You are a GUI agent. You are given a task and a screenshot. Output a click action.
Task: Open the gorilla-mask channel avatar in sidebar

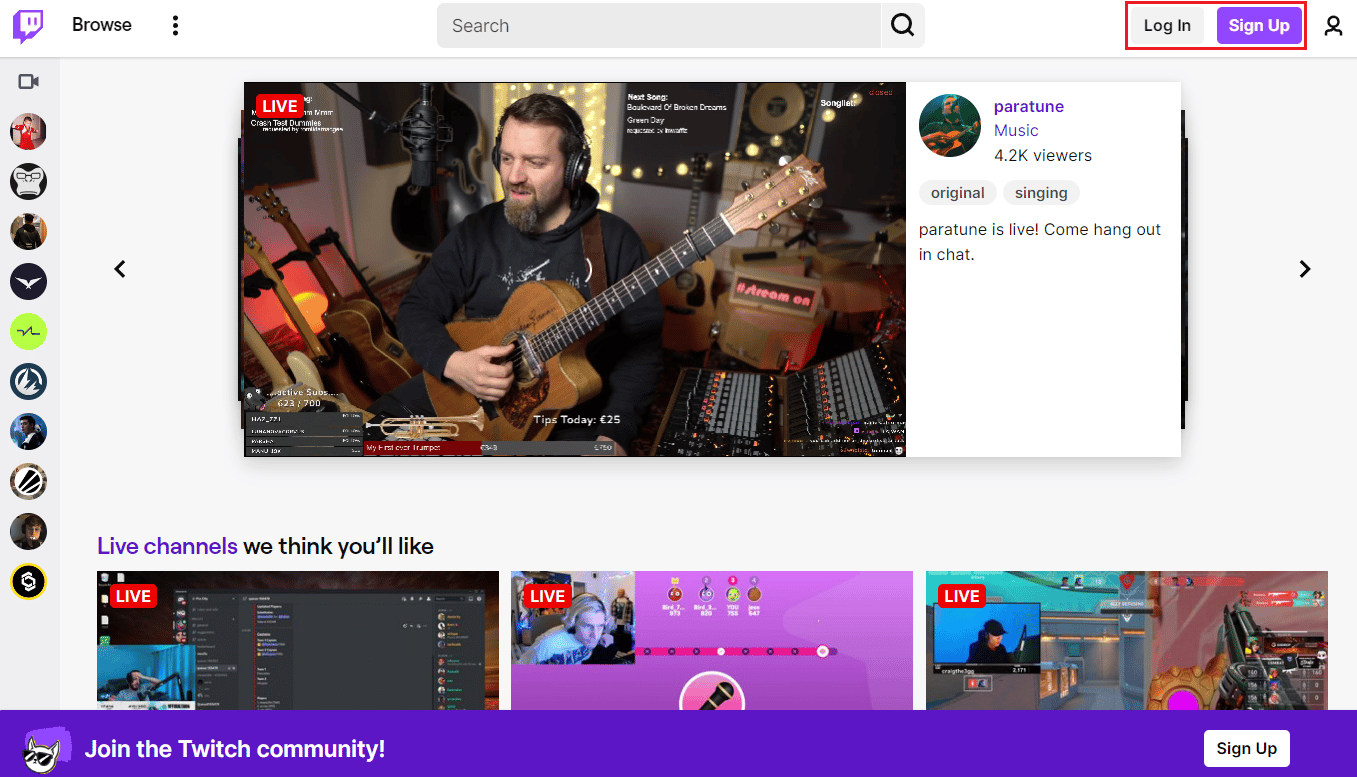[x=28, y=181]
